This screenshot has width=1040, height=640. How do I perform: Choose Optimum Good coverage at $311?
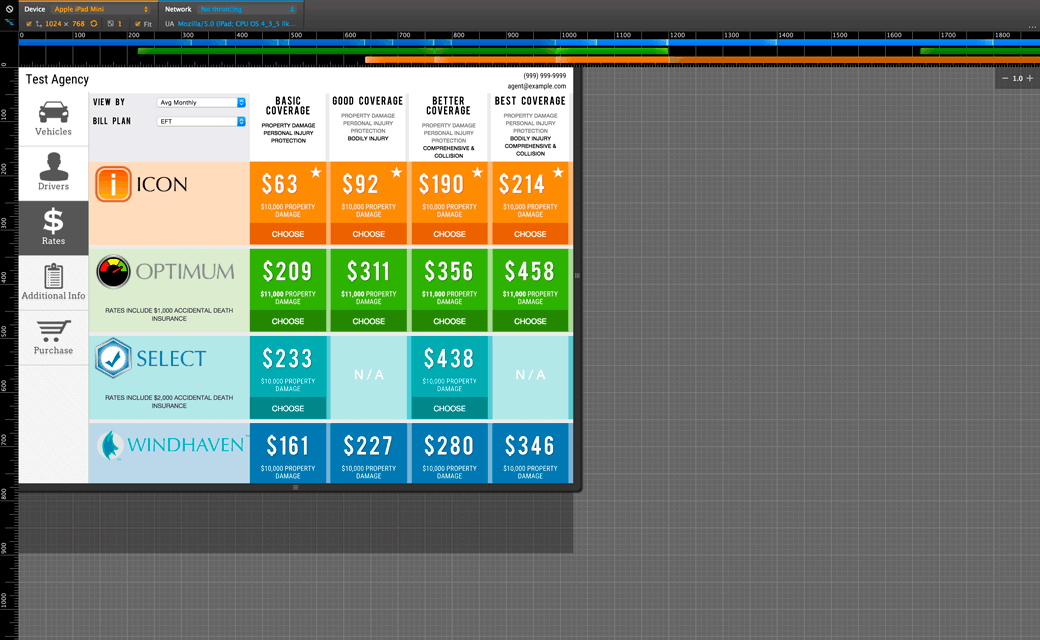(x=369, y=321)
